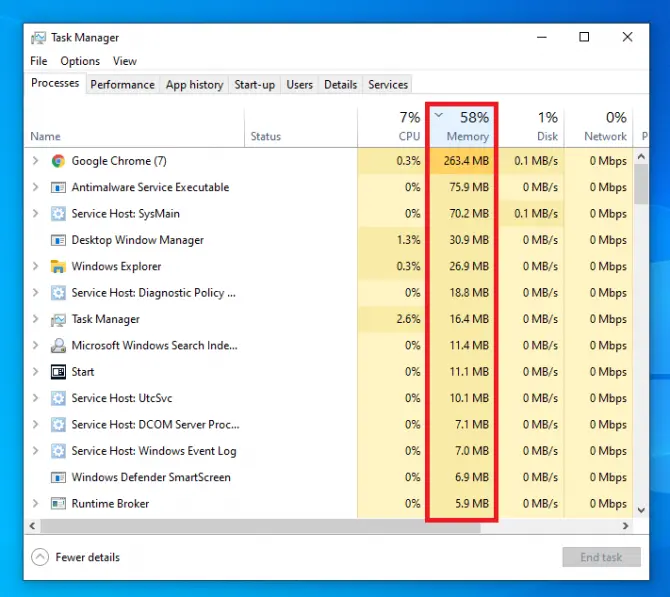Switch to the Performance tab
Image resolution: width=670 pixels, height=597 pixels.
(x=122, y=85)
